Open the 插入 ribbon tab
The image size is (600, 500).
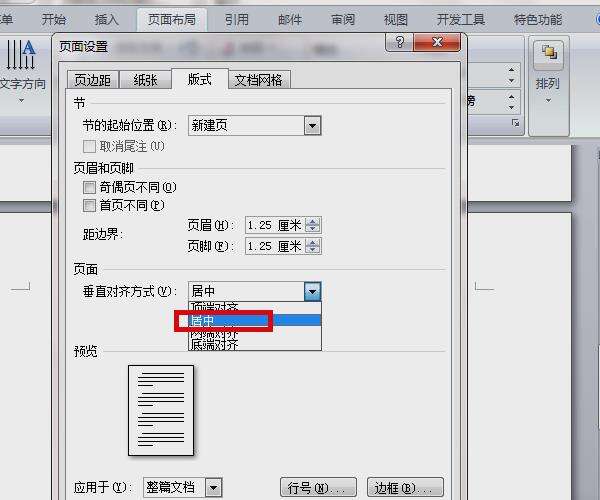[106, 20]
